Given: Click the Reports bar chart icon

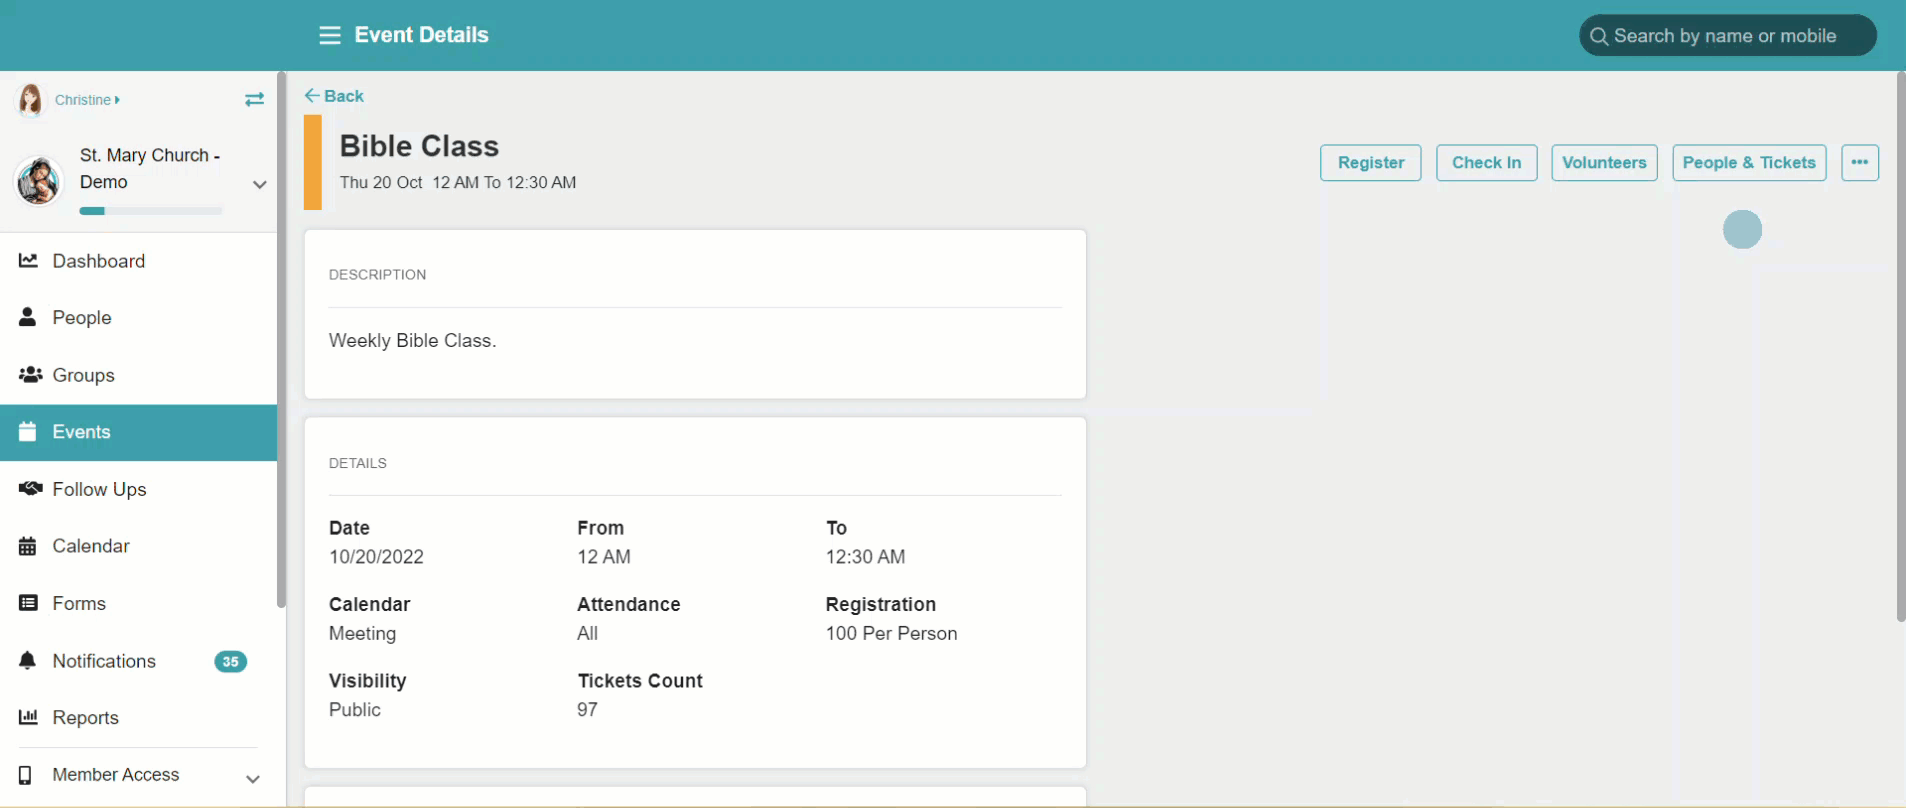Looking at the screenshot, I should coord(28,717).
